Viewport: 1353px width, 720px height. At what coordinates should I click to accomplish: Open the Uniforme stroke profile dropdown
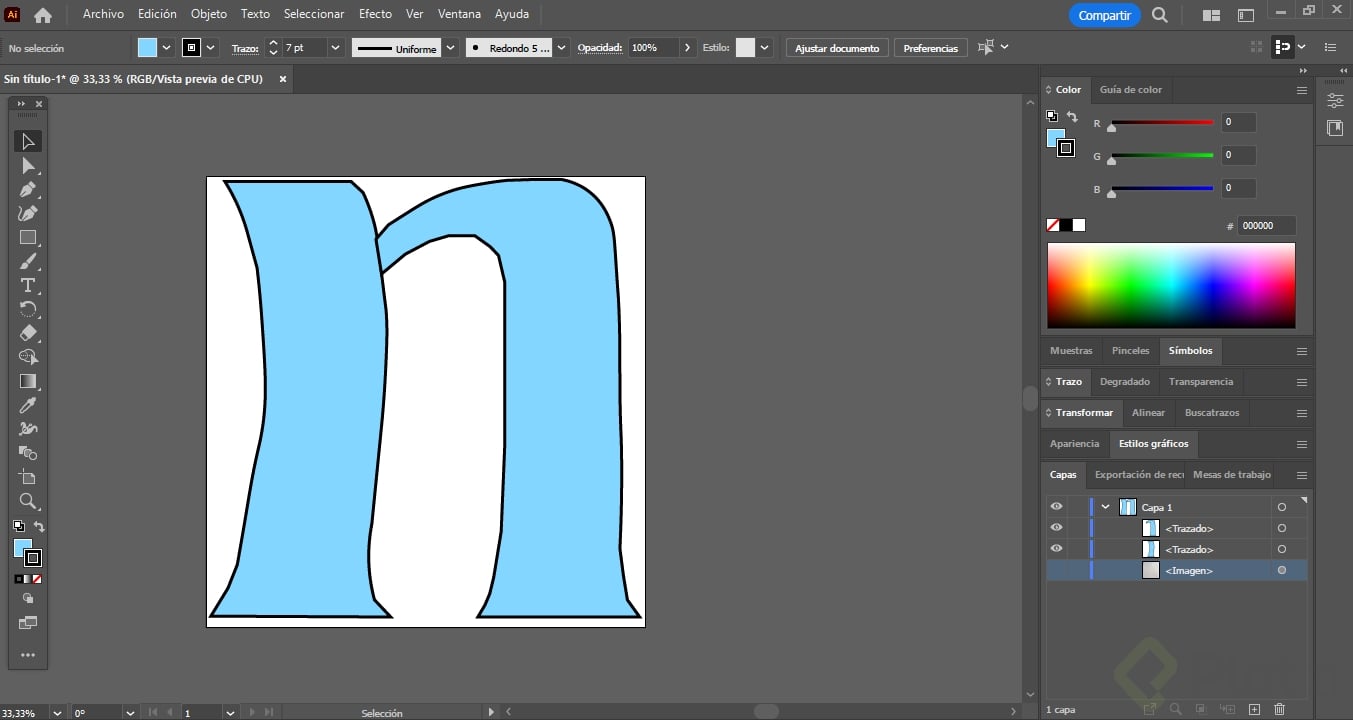451,48
